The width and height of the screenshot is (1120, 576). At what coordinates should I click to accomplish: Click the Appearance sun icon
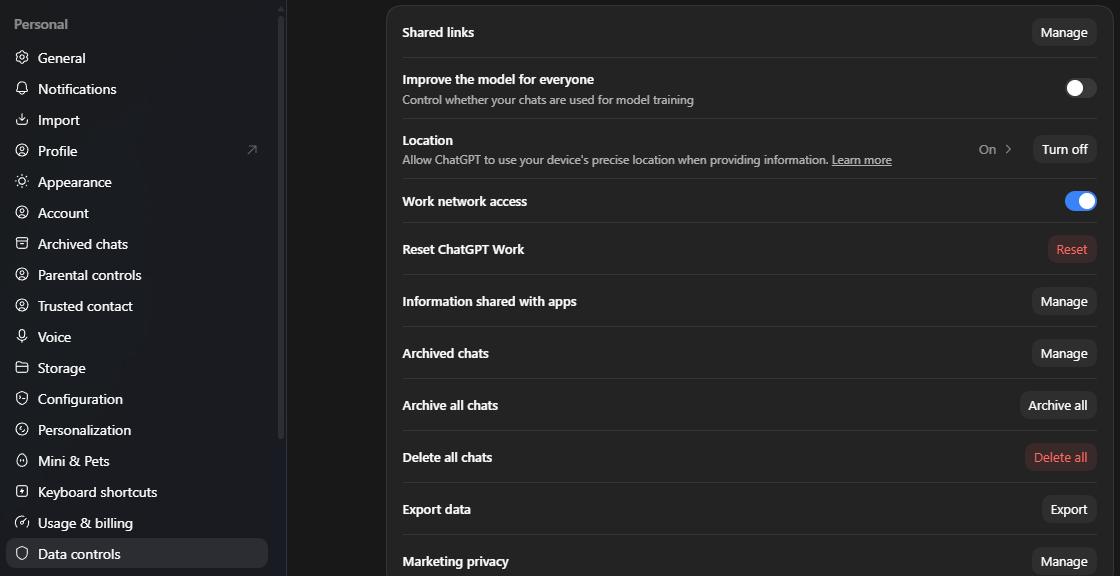(x=22, y=182)
